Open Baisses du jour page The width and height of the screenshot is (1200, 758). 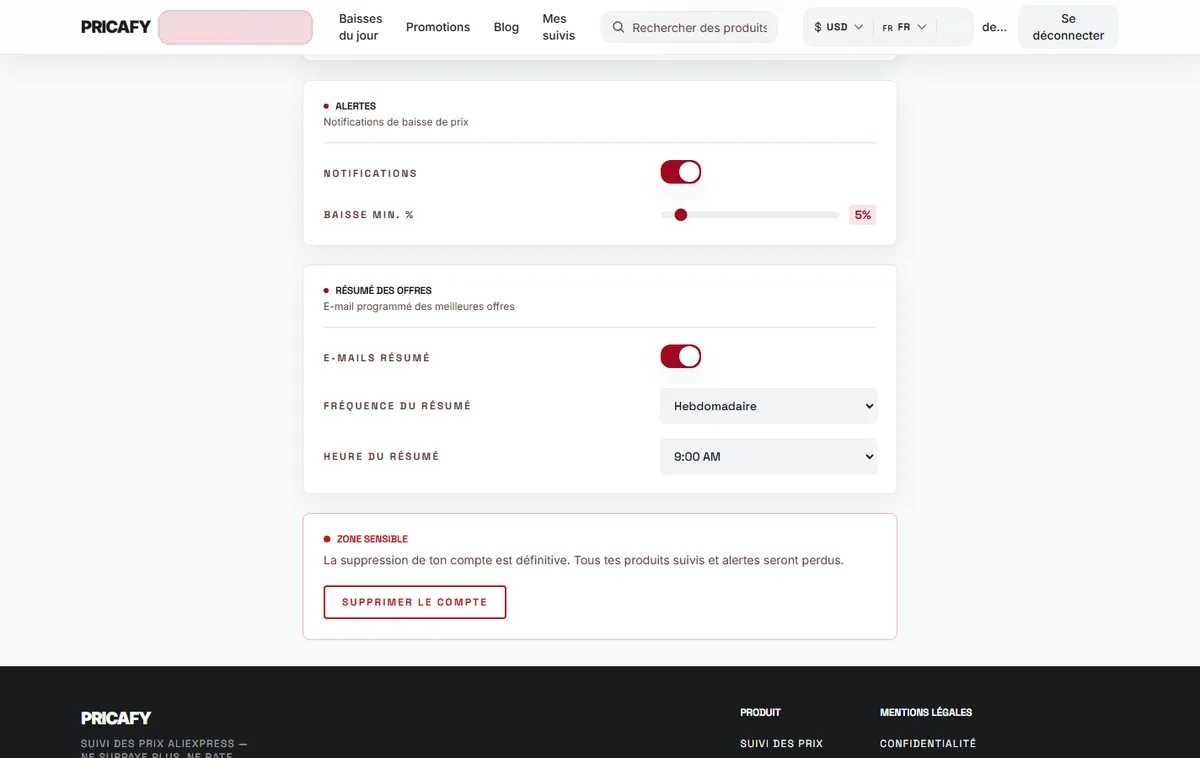360,27
